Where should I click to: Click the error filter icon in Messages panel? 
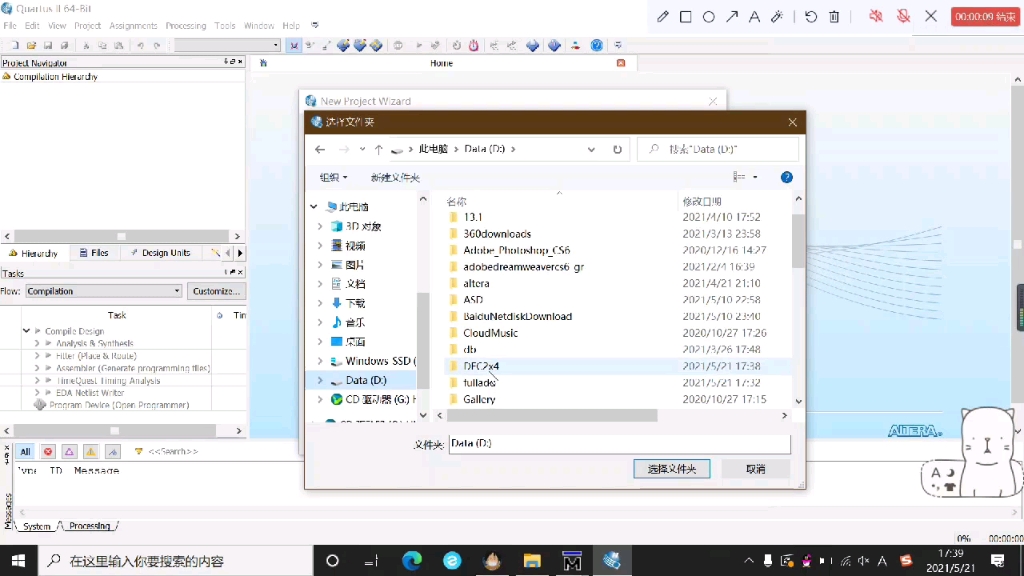click(x=47, y=451)
